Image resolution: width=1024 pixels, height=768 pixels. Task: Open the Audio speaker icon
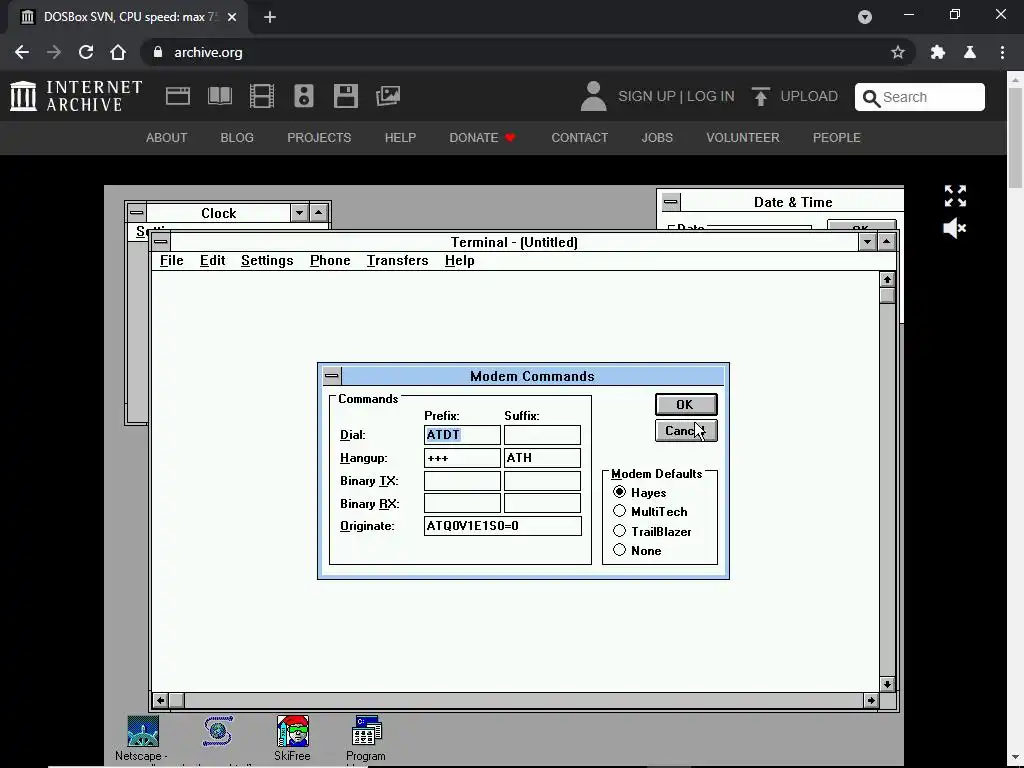pyautogui.click(x=304, y=96)
